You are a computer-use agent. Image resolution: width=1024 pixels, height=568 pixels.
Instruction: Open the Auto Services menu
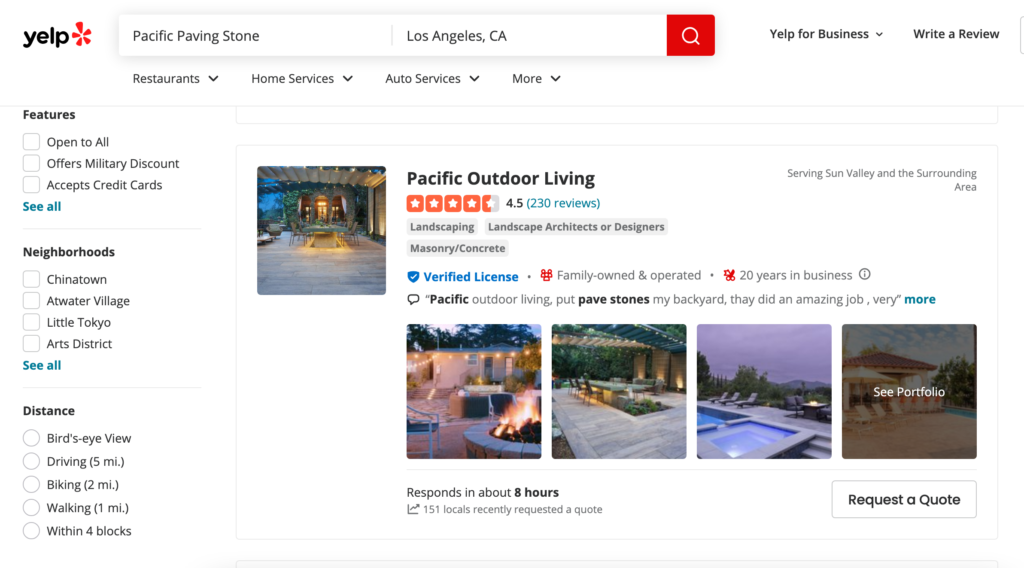pos(432,79)
